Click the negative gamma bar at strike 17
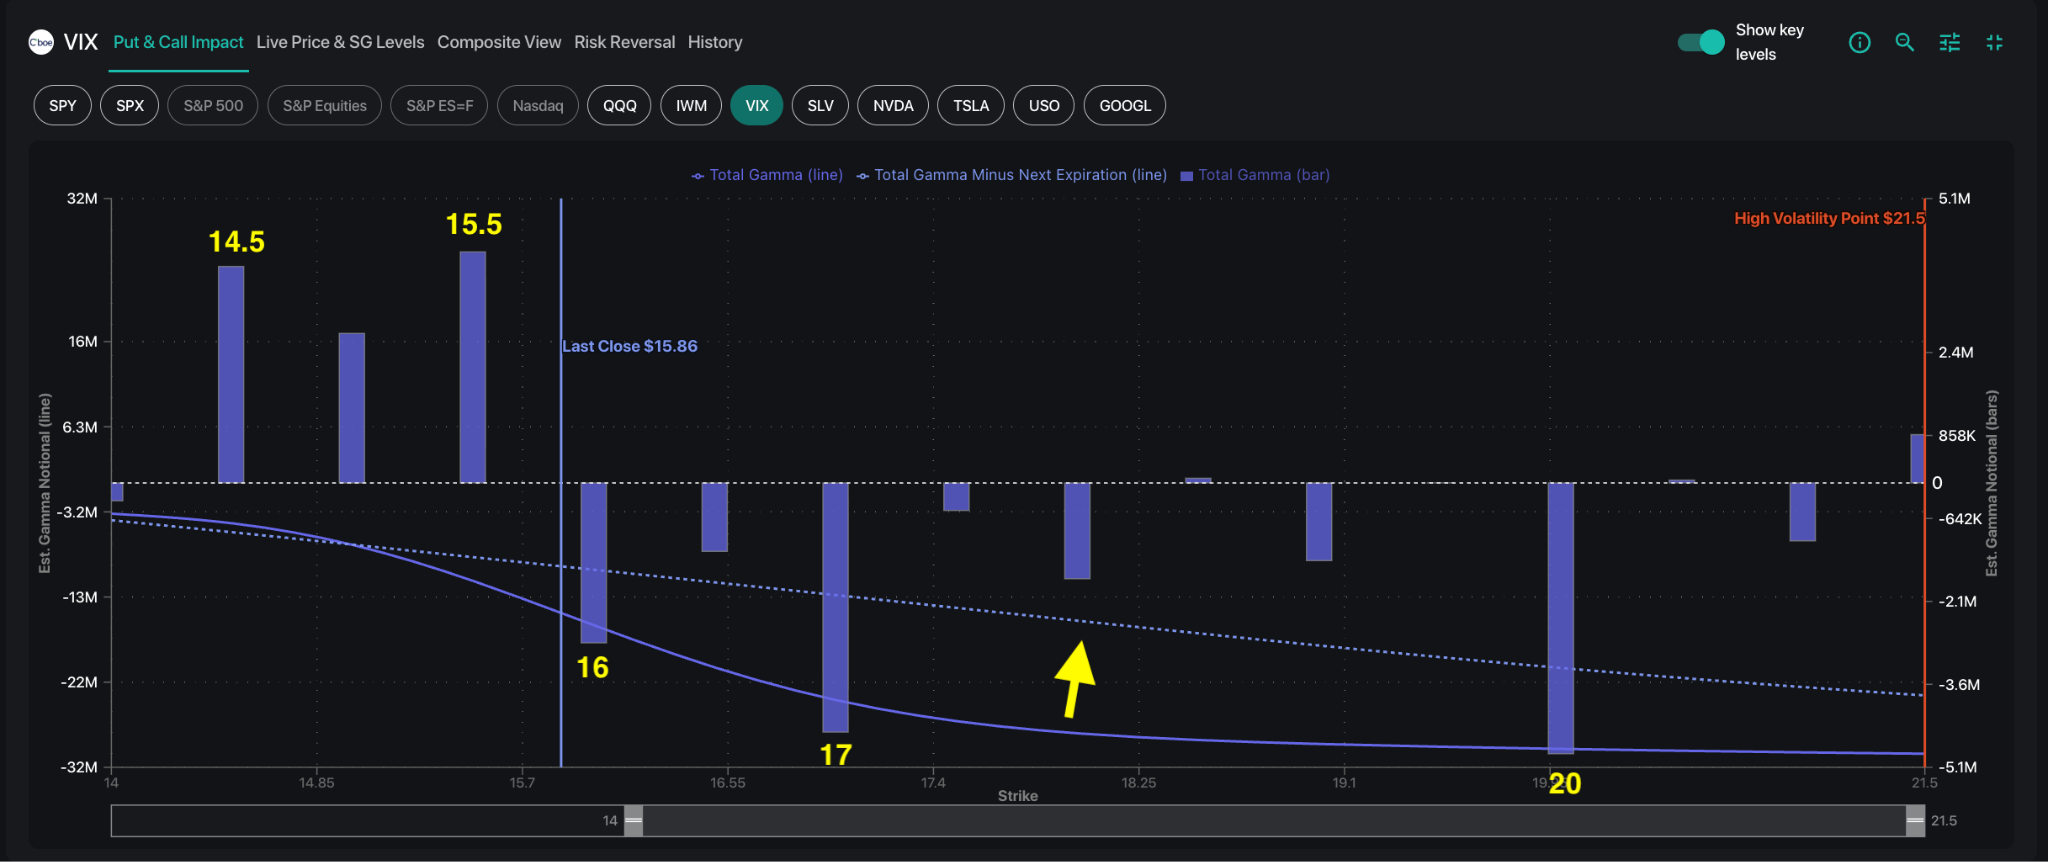2048x862 pixels. tap(836, 608)
